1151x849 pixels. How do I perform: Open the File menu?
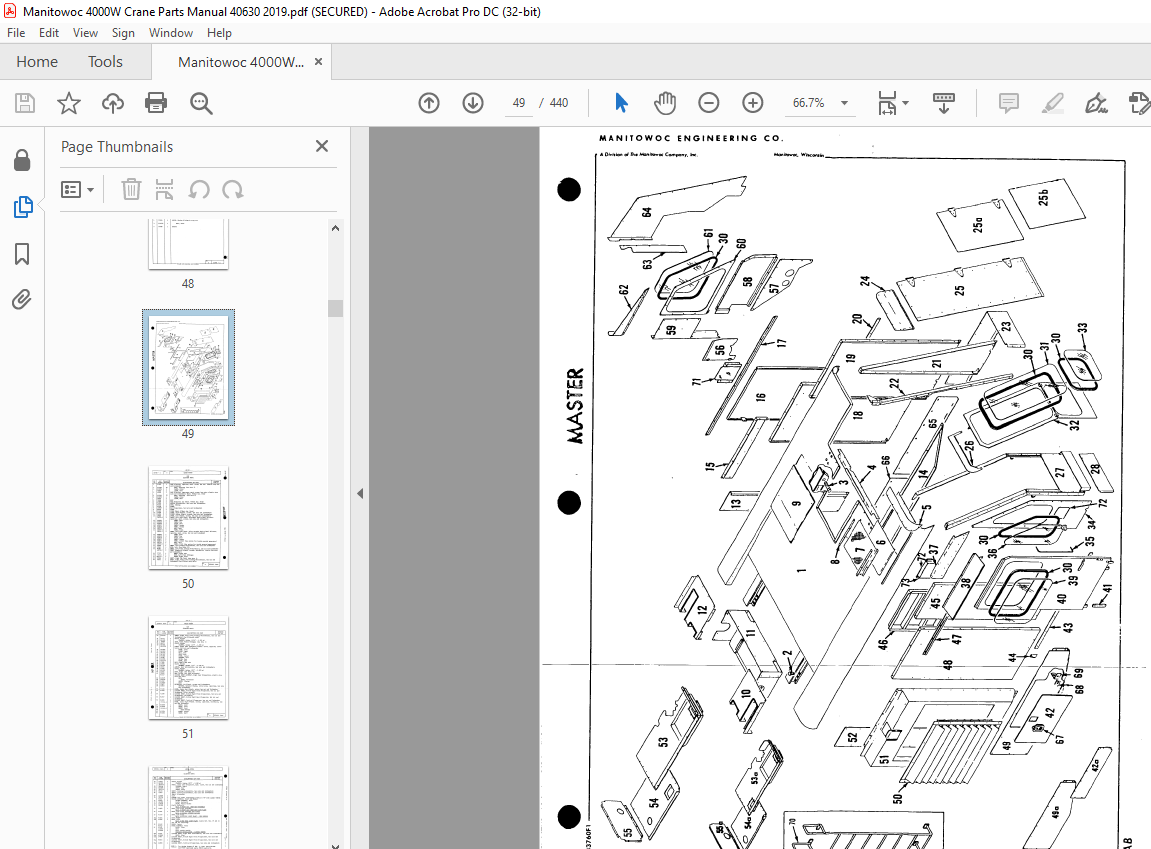[x=16, y=33]
